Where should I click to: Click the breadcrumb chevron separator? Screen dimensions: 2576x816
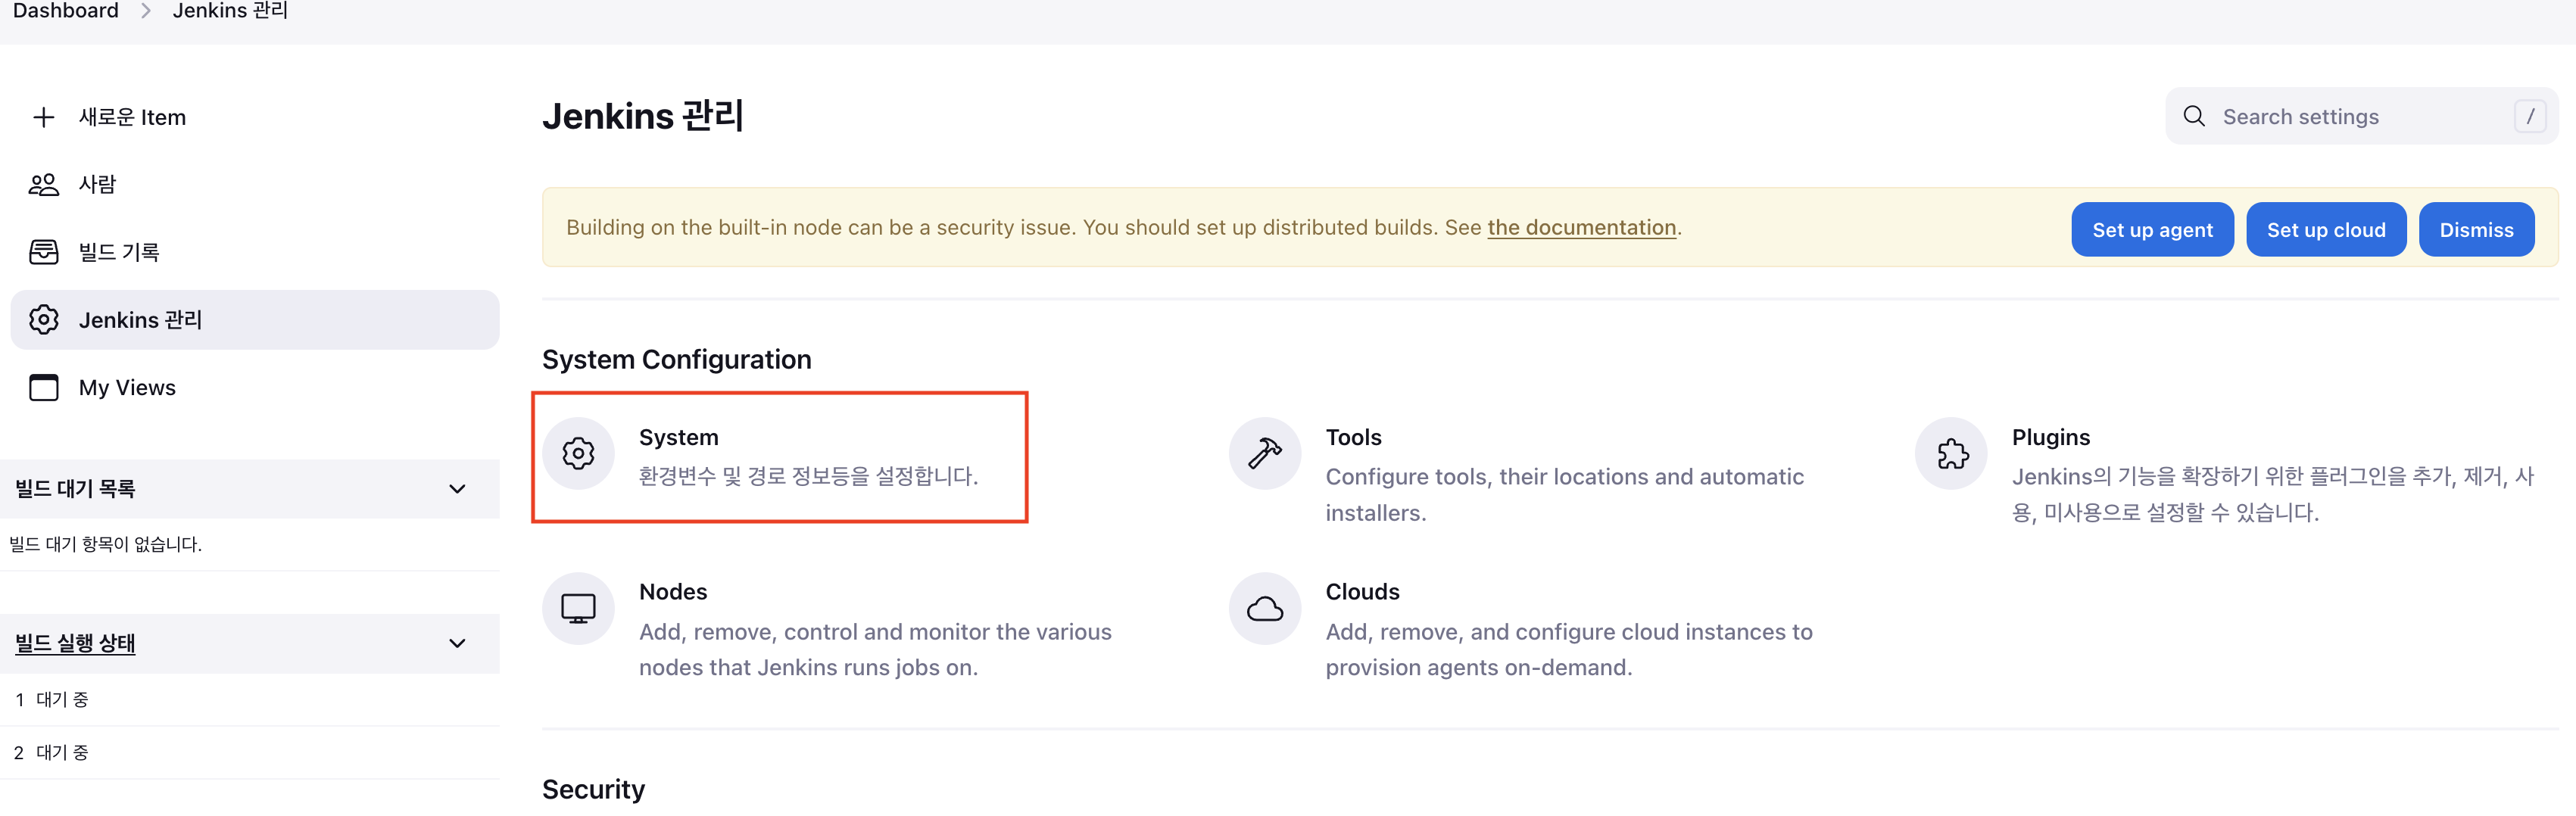click(146, 11)
